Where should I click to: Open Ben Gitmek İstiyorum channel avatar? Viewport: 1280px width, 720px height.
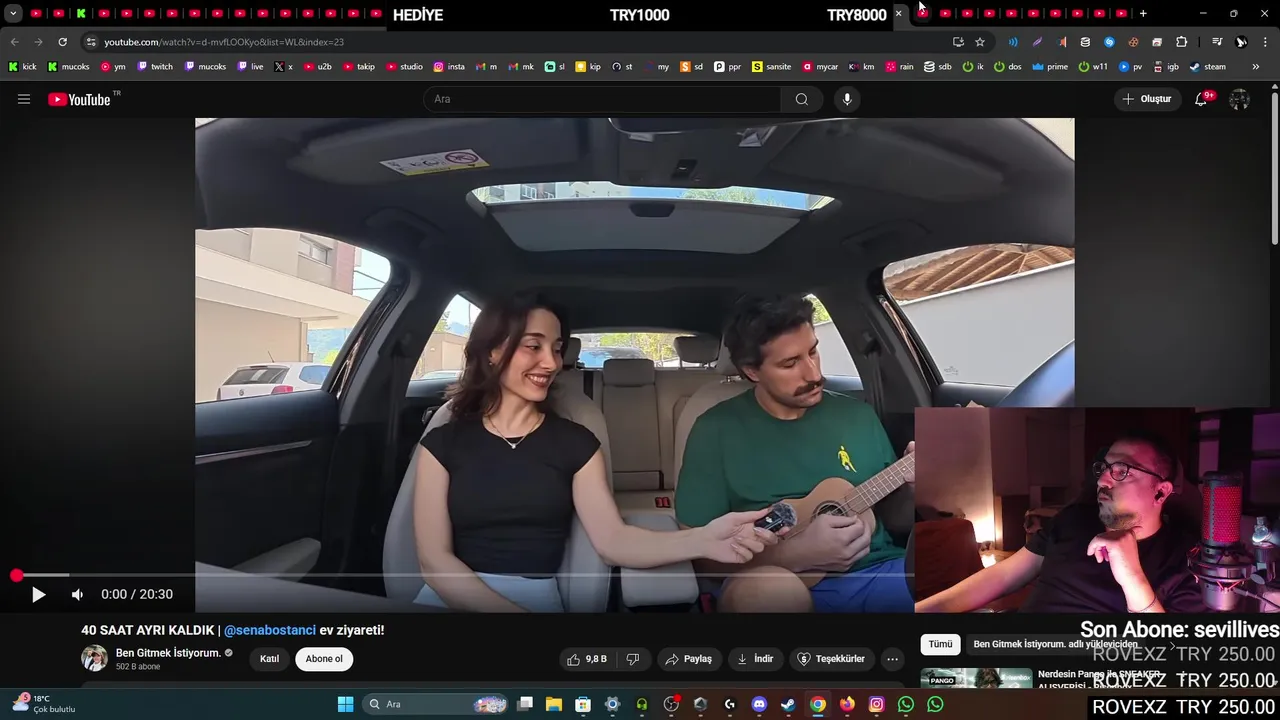pos(94,658)
